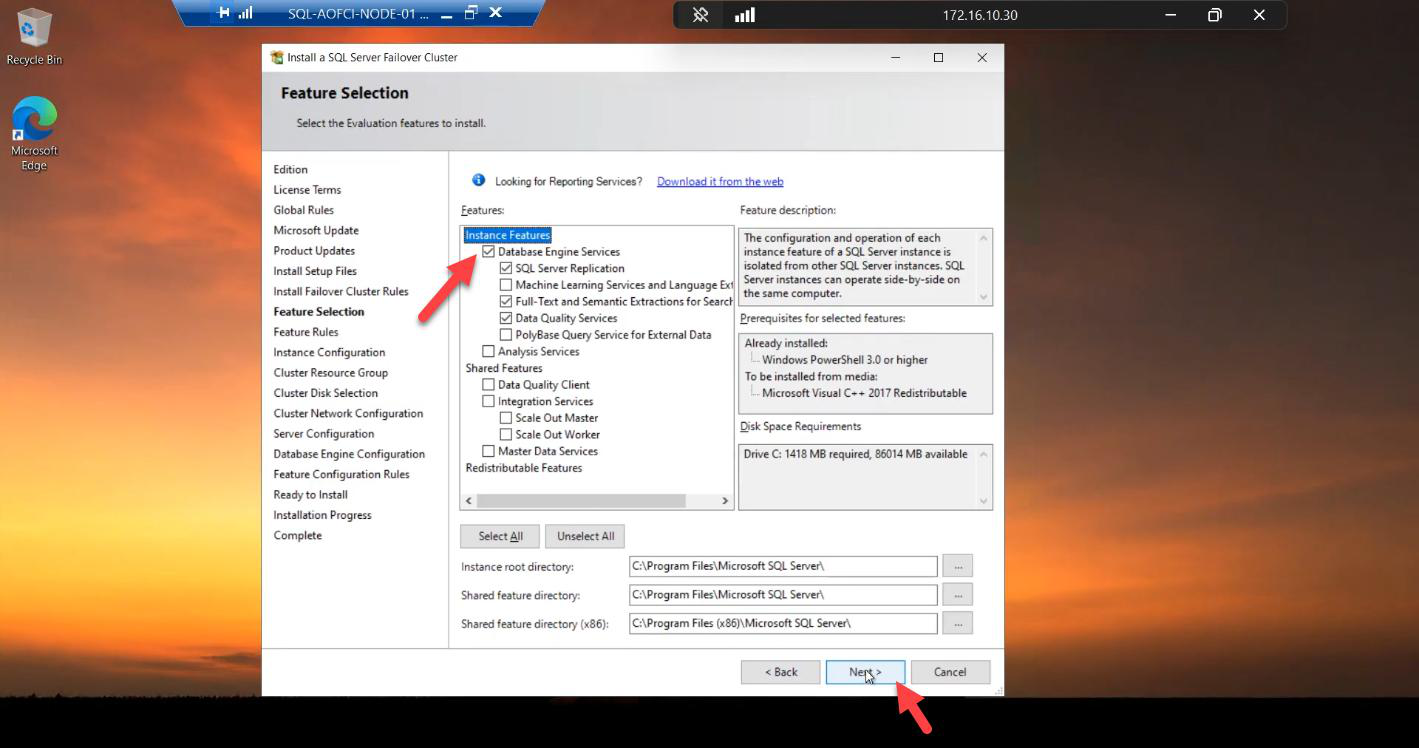Uncheck SQL Server Replication
This screenshot has height=748, width=1419.
tap(506, 268)
